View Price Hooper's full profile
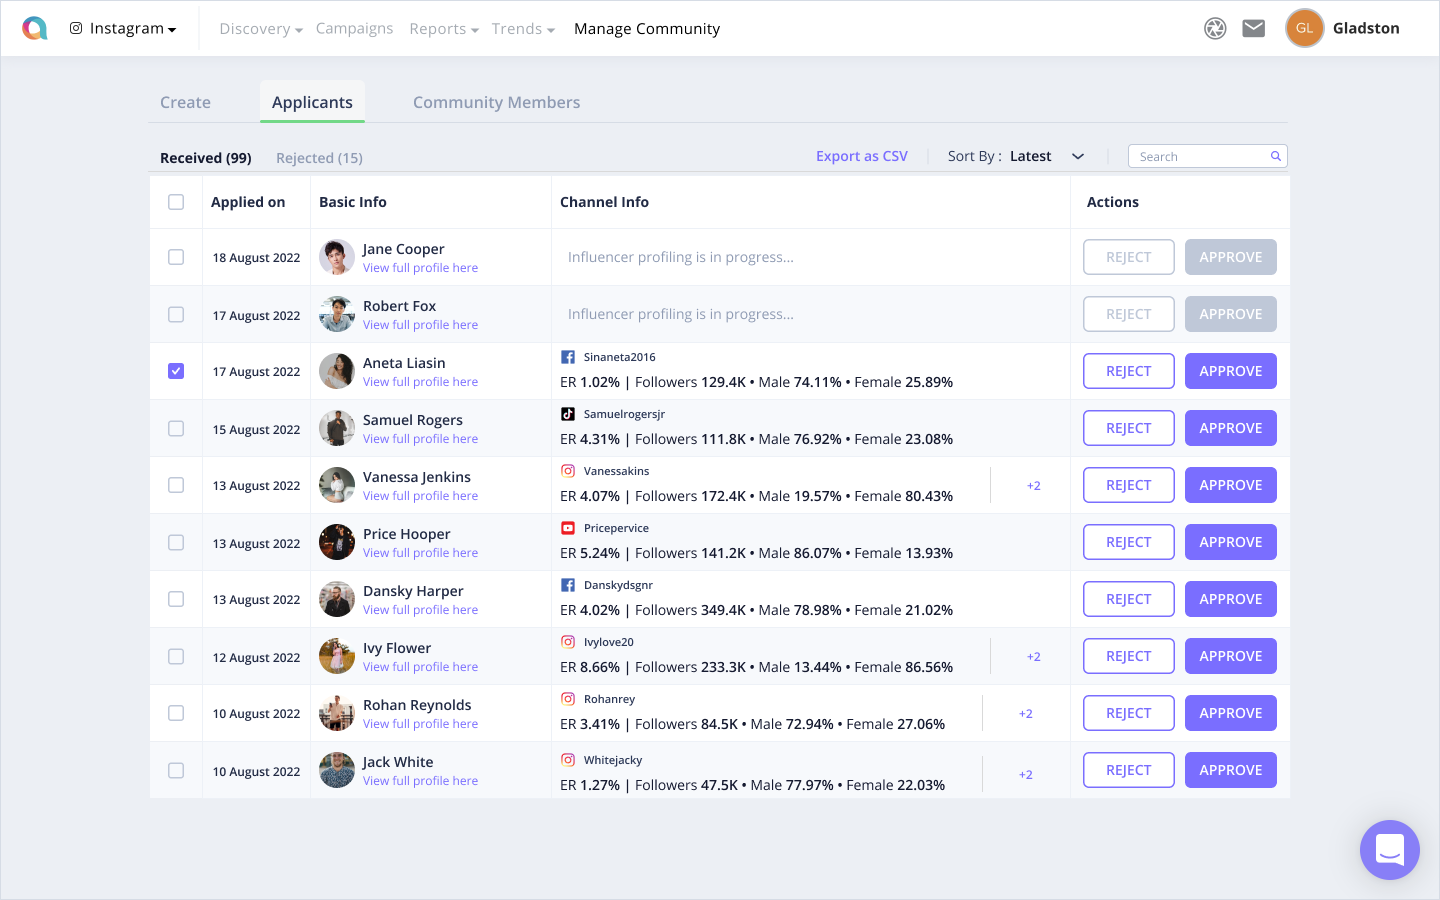The width and height of the screenshot is (1440, 900). [x=420, y=553]
